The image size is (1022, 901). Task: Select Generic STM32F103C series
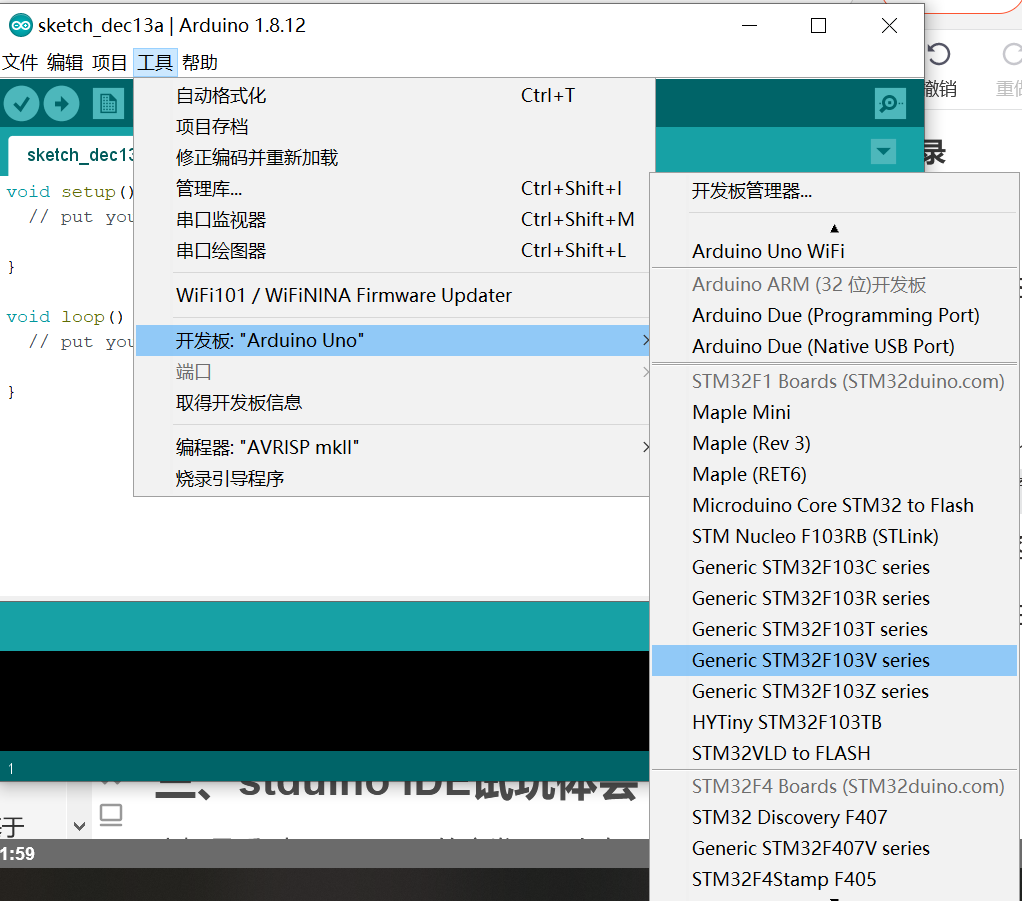click(x=834, y=567)
